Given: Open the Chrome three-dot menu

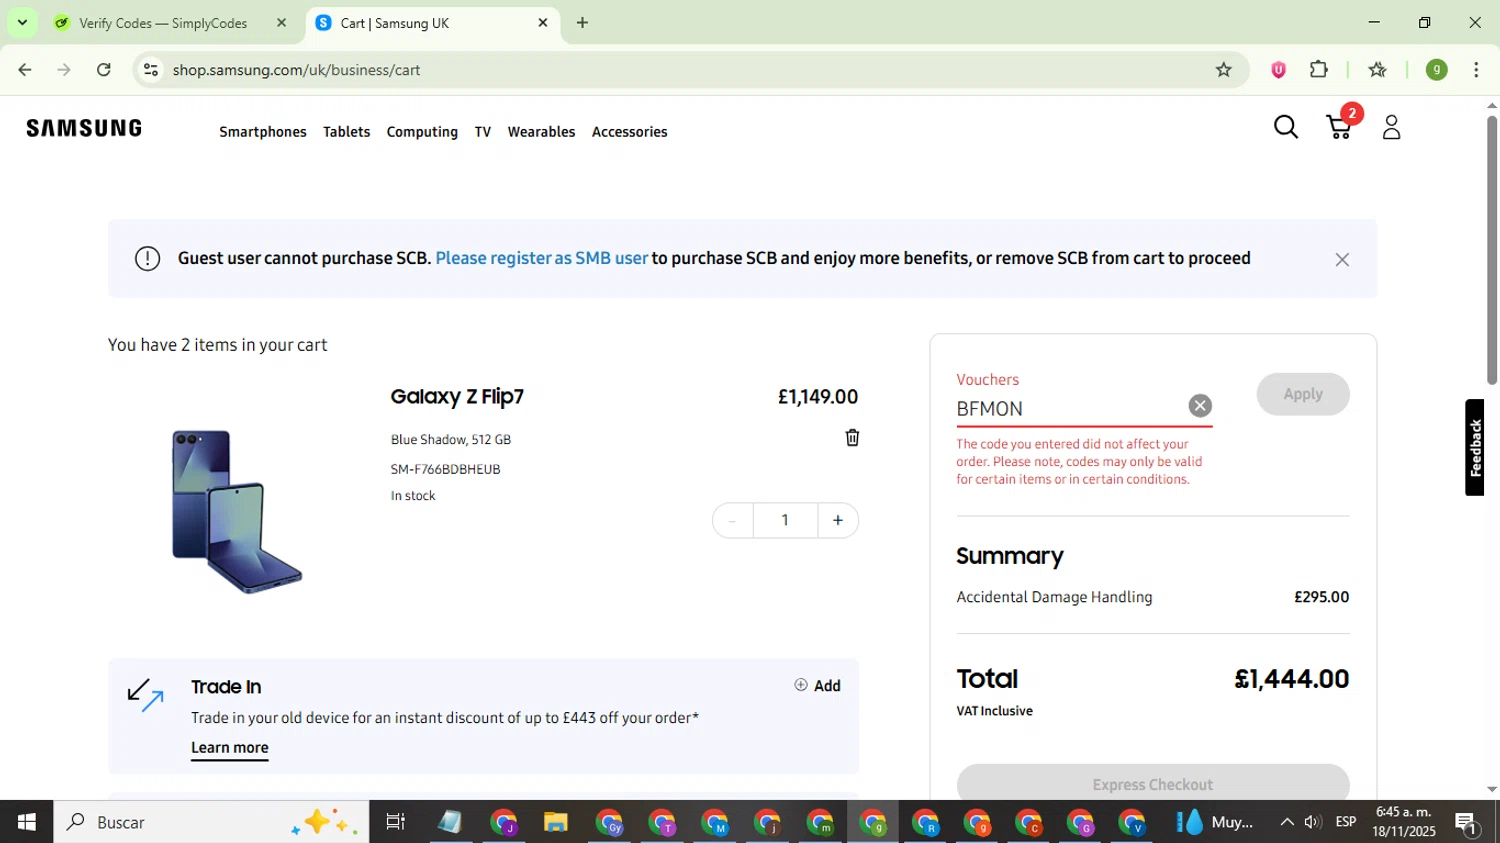Looking at the screenshot, I should coord(1476,70).
